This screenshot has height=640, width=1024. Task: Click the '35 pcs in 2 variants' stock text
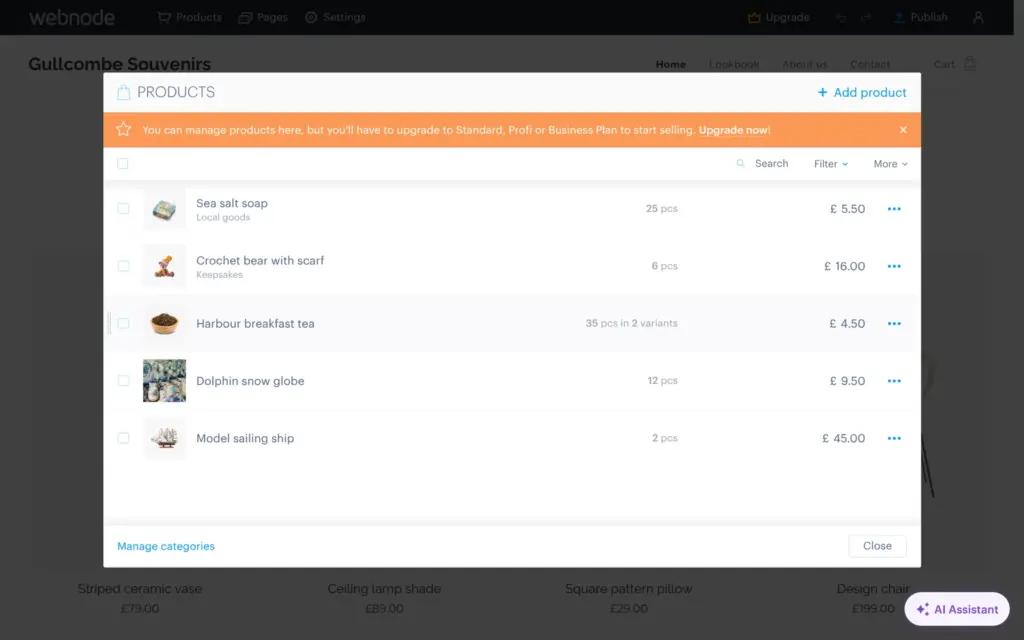(632, 323)
